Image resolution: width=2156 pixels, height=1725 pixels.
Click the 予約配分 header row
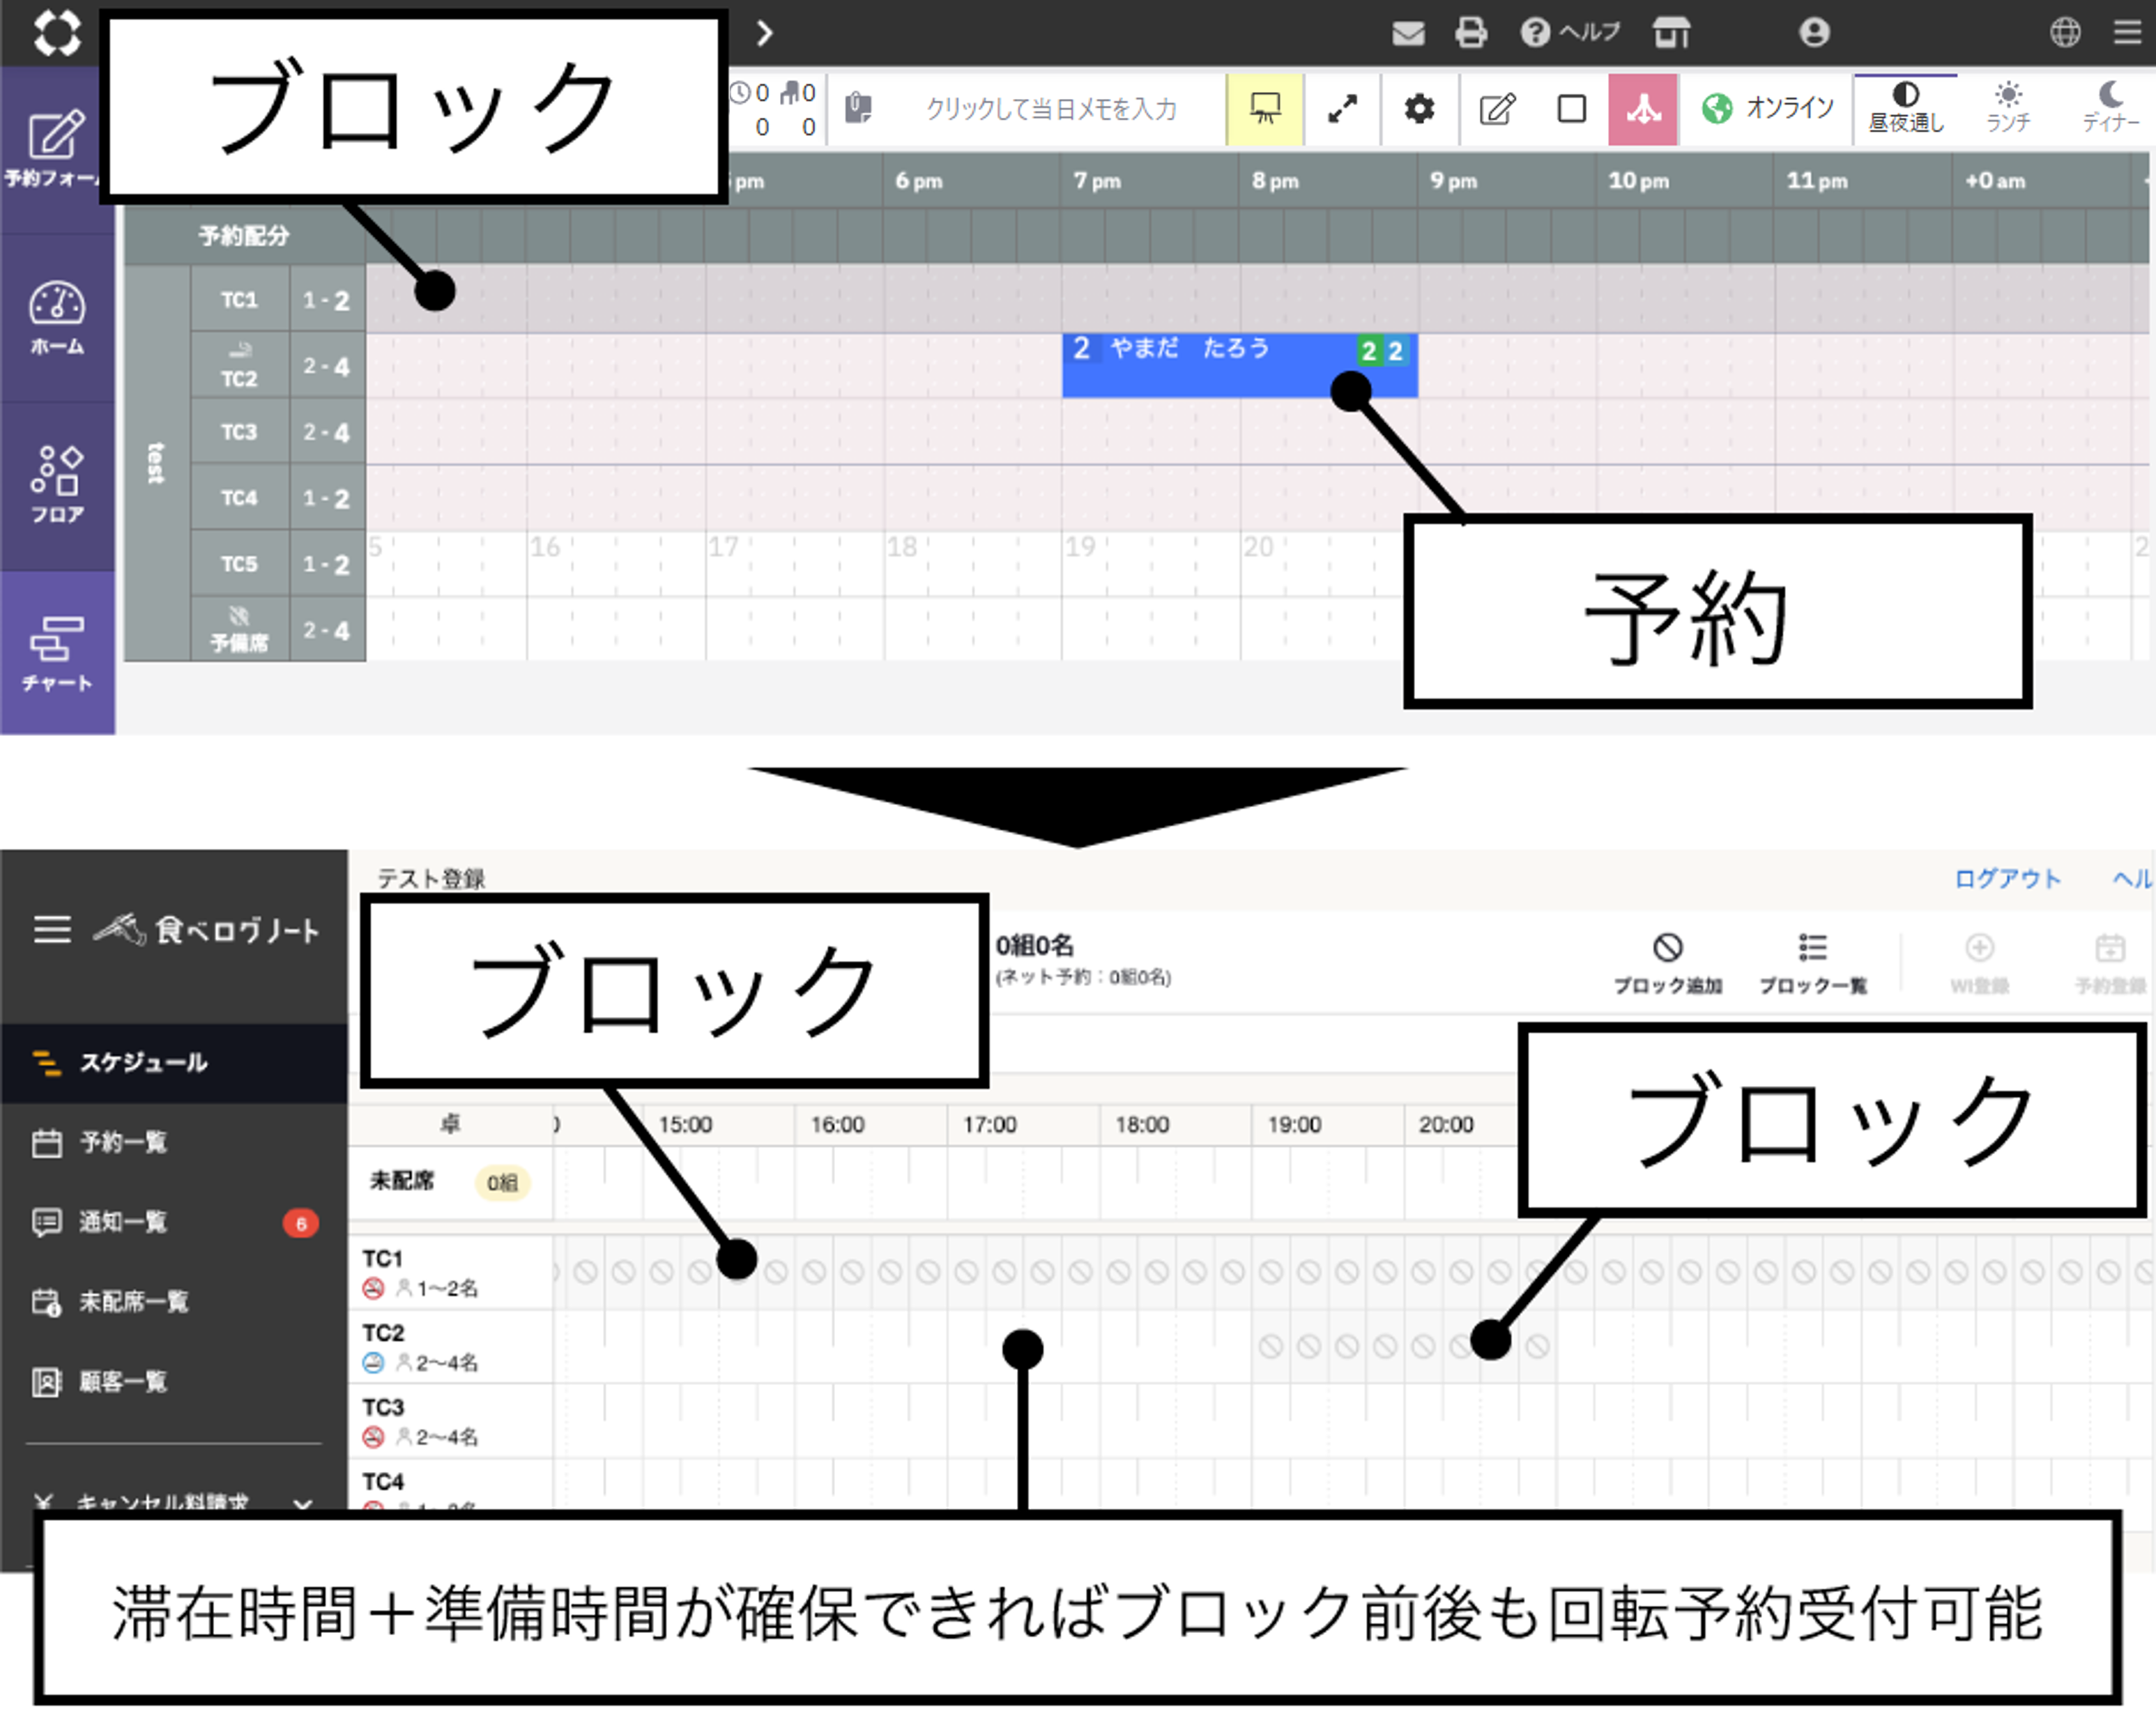tap(244, 236)
